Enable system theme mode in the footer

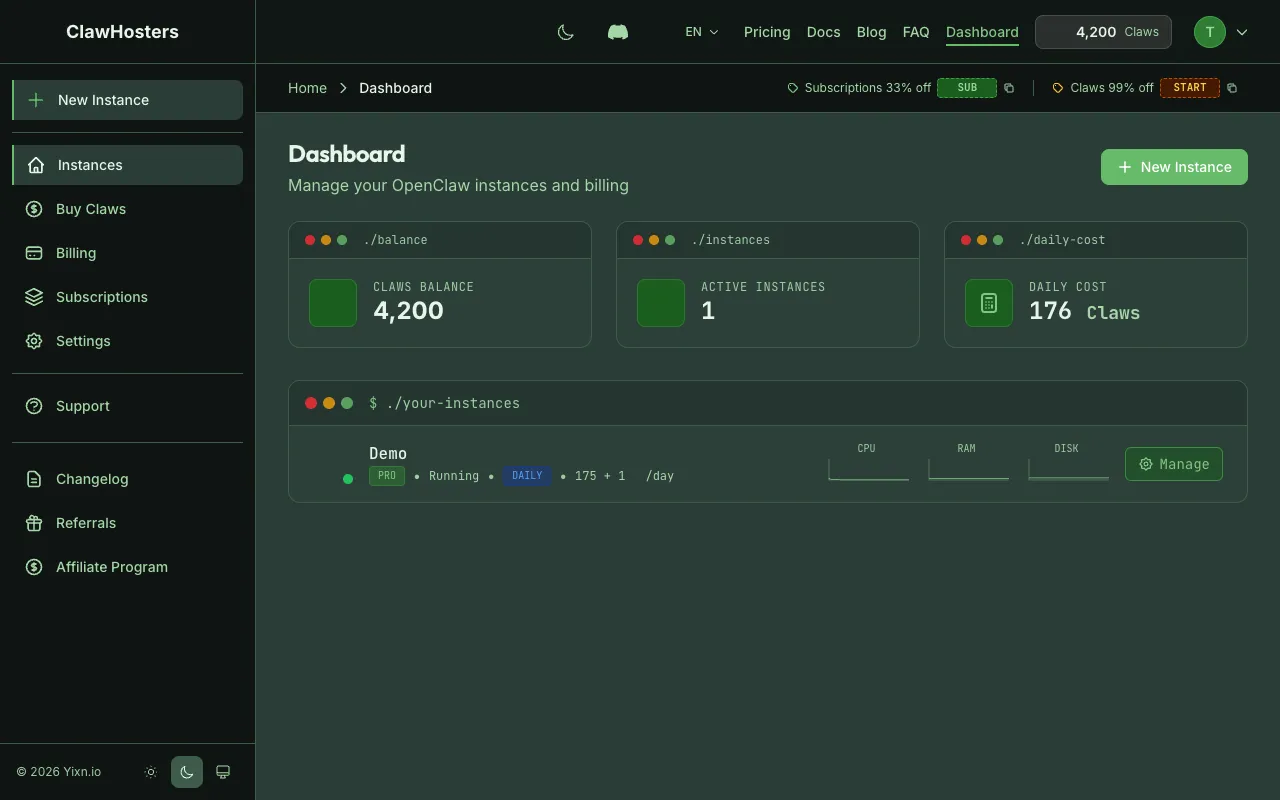(x=222, y=771)
